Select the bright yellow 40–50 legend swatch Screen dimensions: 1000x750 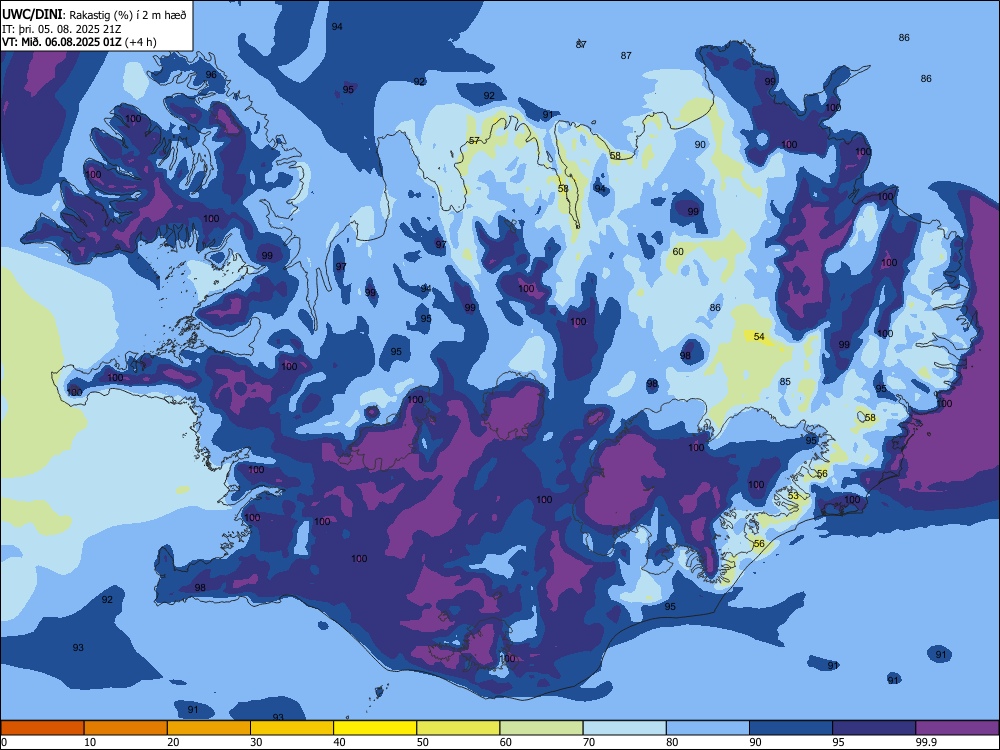pyautogui.click(x=375, y=728)
